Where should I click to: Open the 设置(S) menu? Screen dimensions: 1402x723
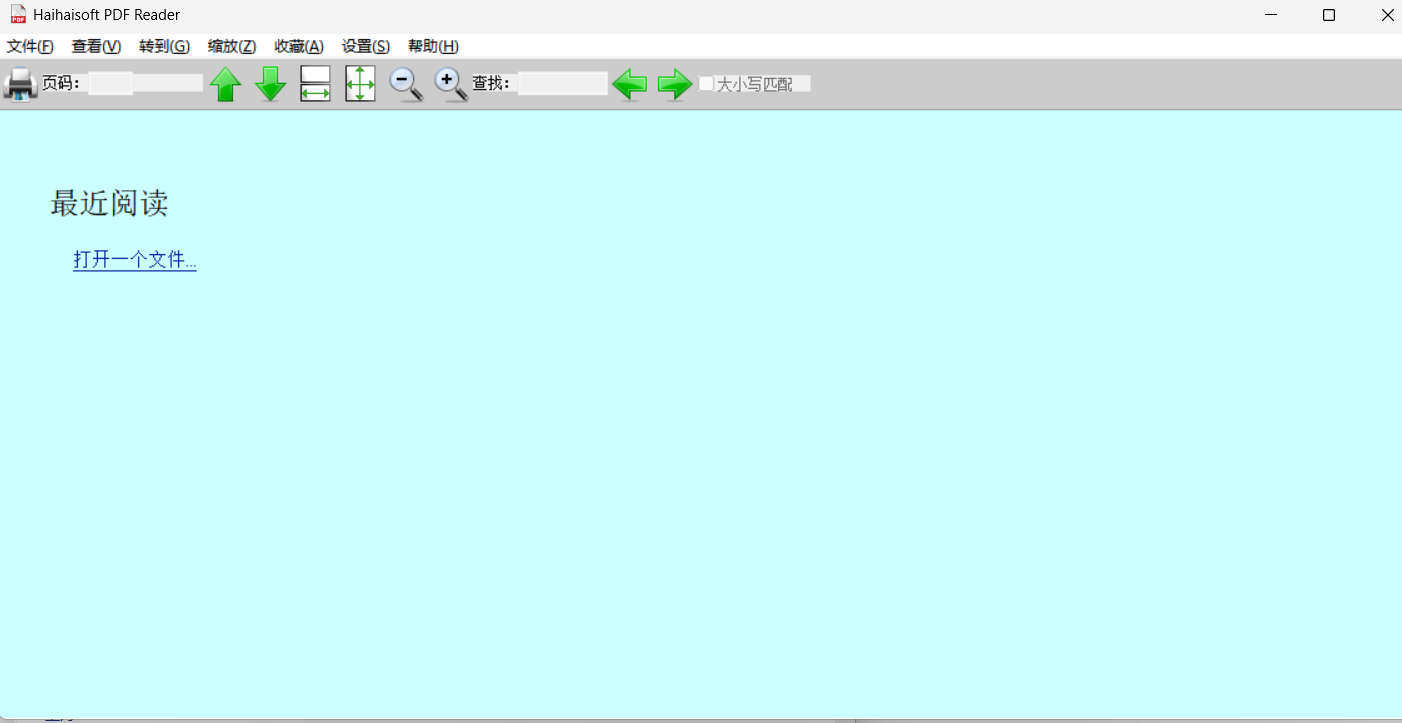click(366, 46)
